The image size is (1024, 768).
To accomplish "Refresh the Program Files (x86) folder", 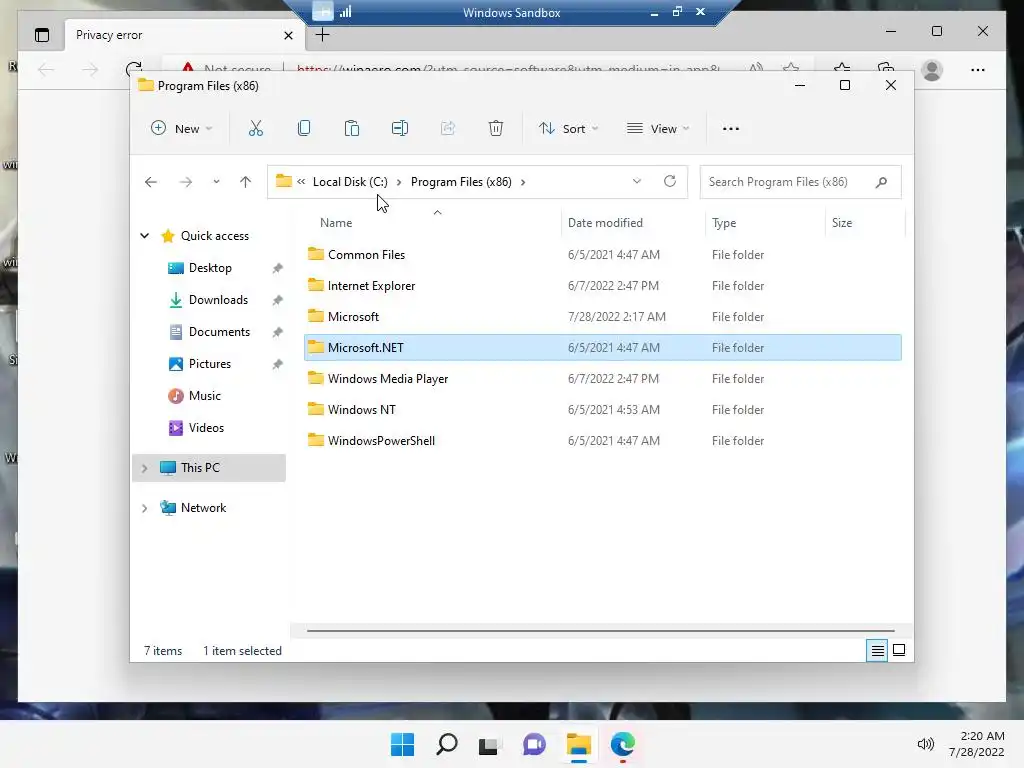I will point(670,182).
